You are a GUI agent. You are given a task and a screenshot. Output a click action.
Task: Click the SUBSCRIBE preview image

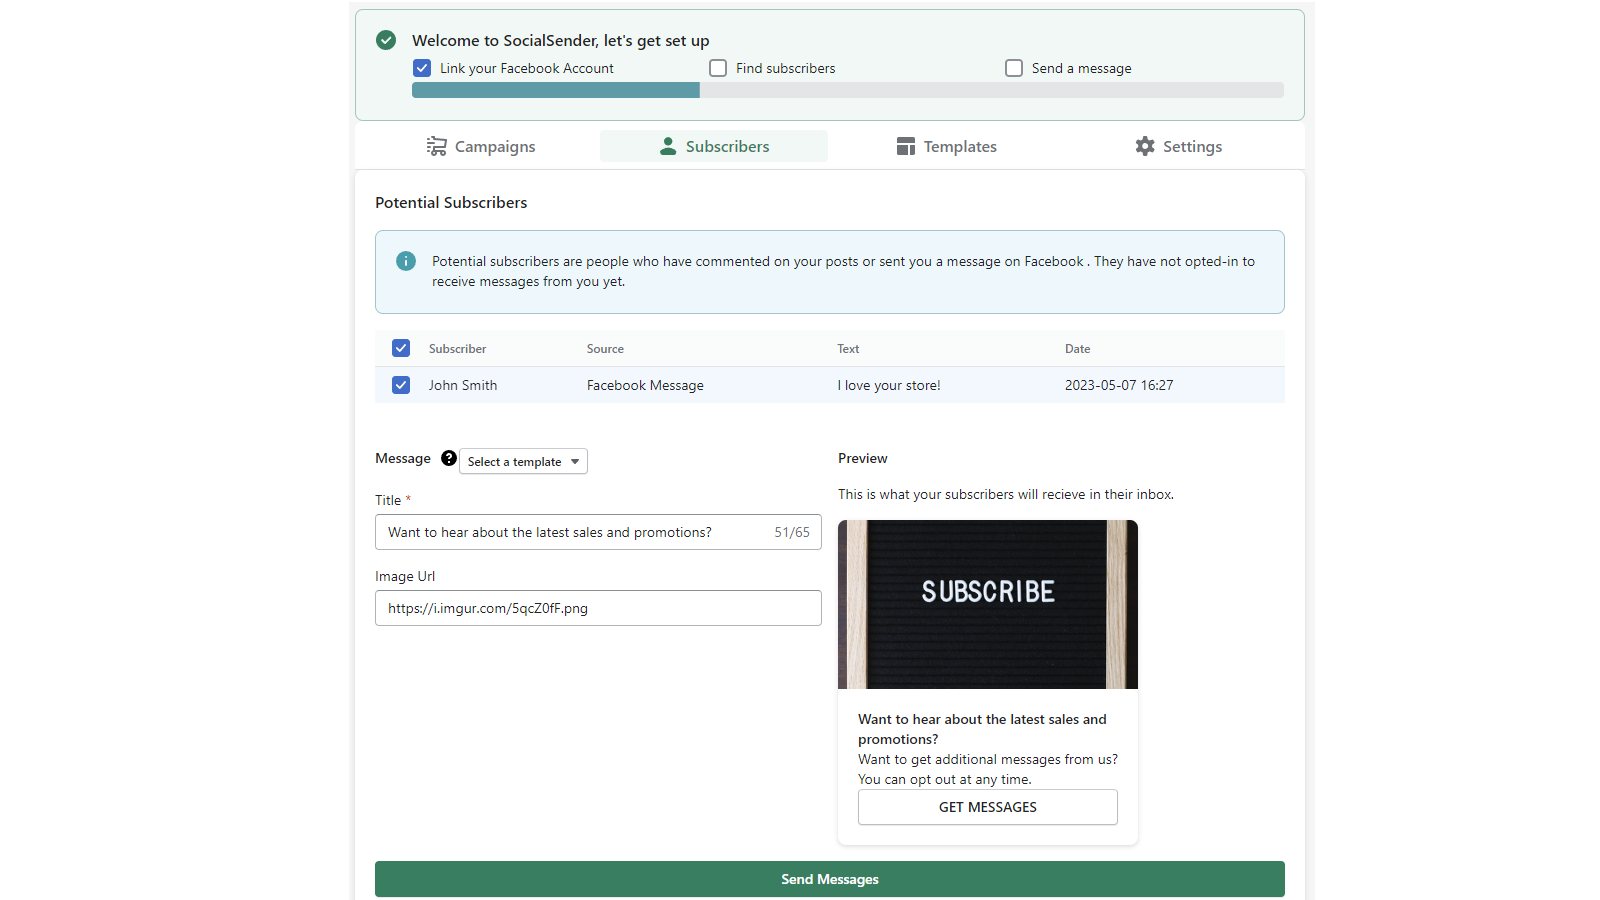988,604
